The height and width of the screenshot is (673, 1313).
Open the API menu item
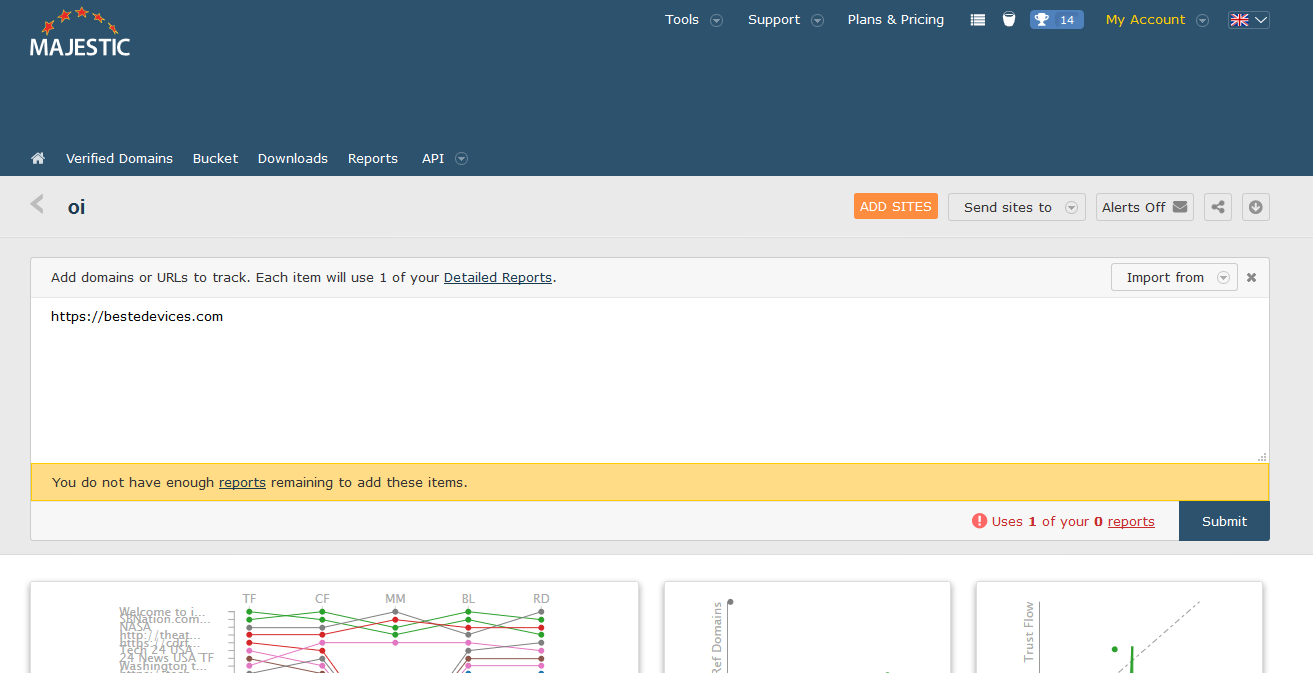[x=433, y=158]
